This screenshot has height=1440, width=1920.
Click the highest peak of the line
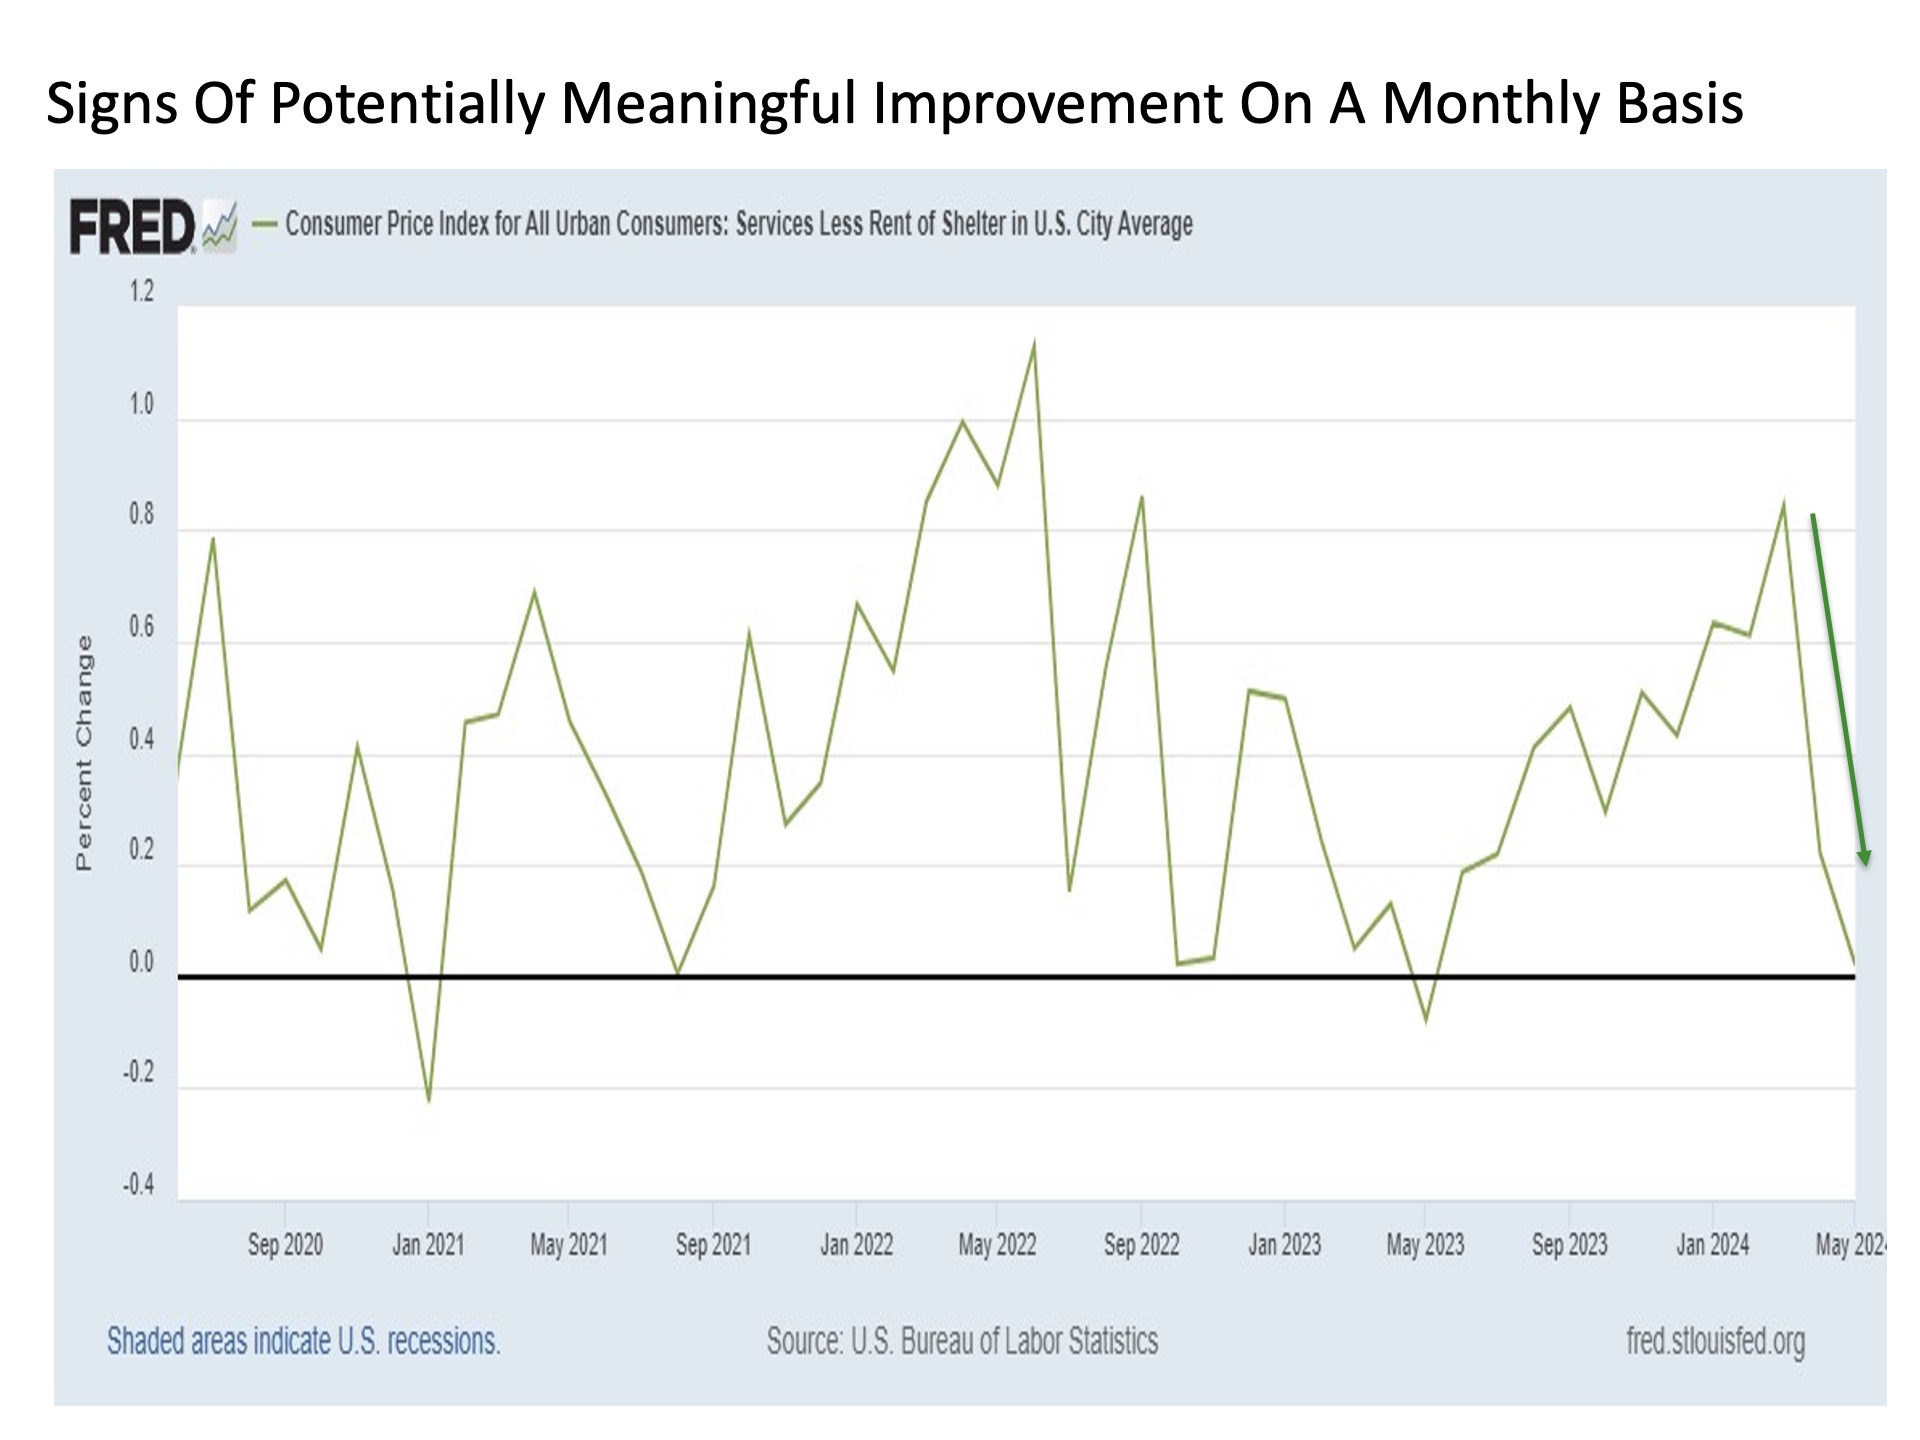1034,344
